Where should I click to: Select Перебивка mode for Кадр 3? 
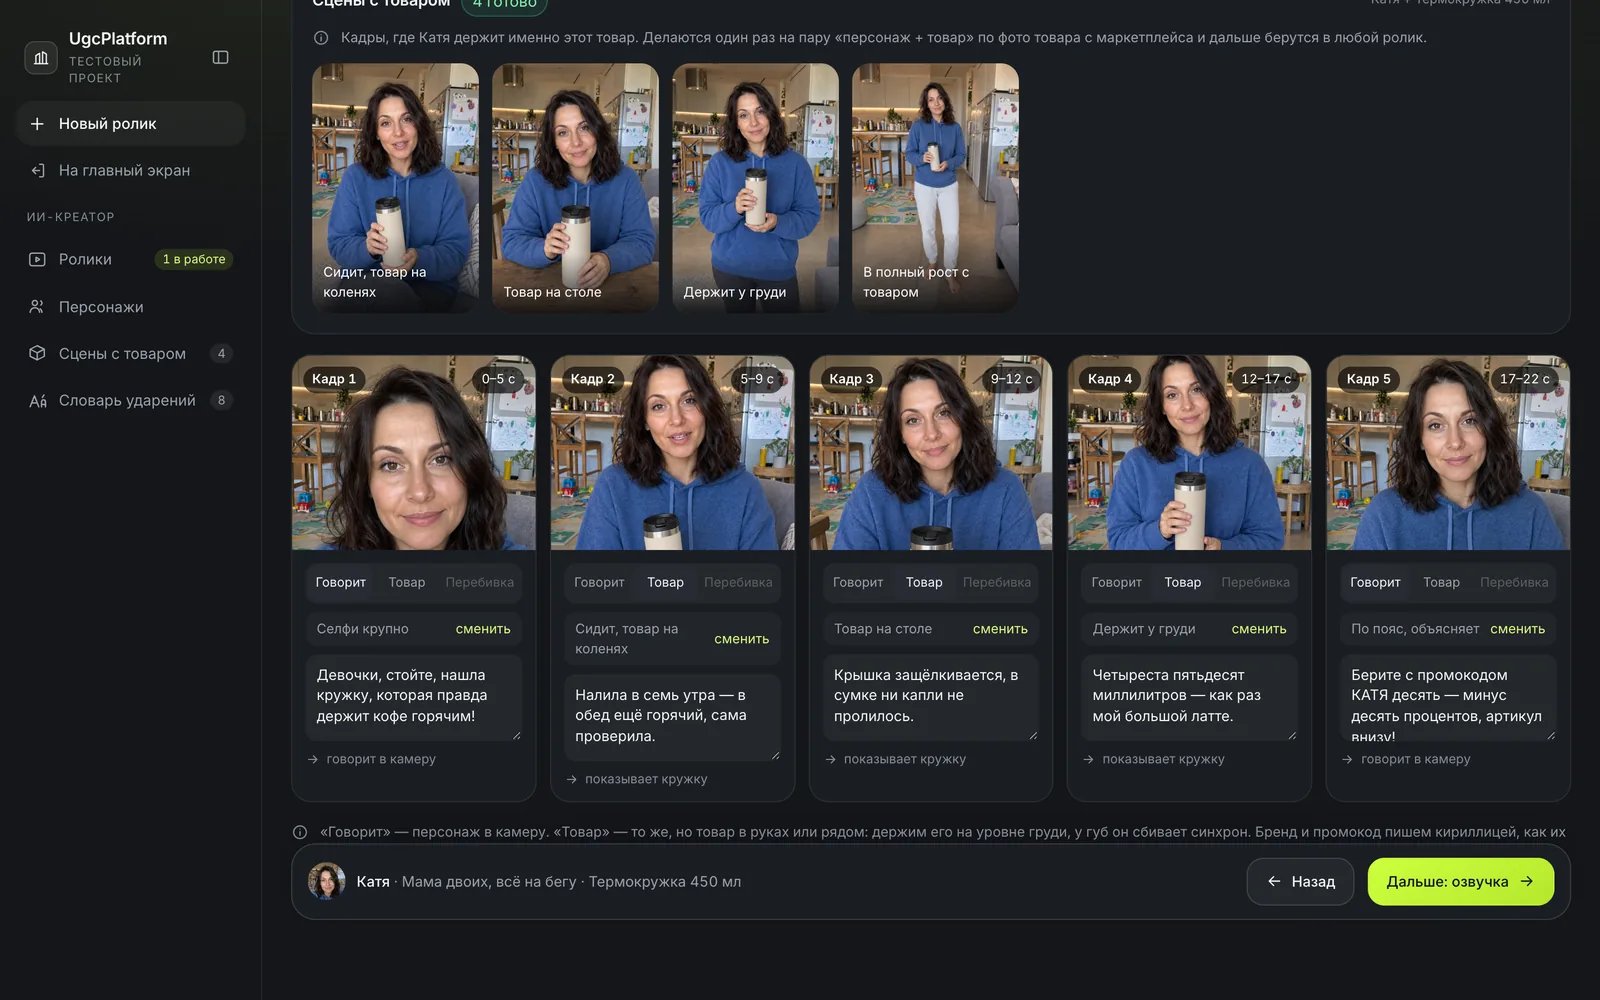997,583
